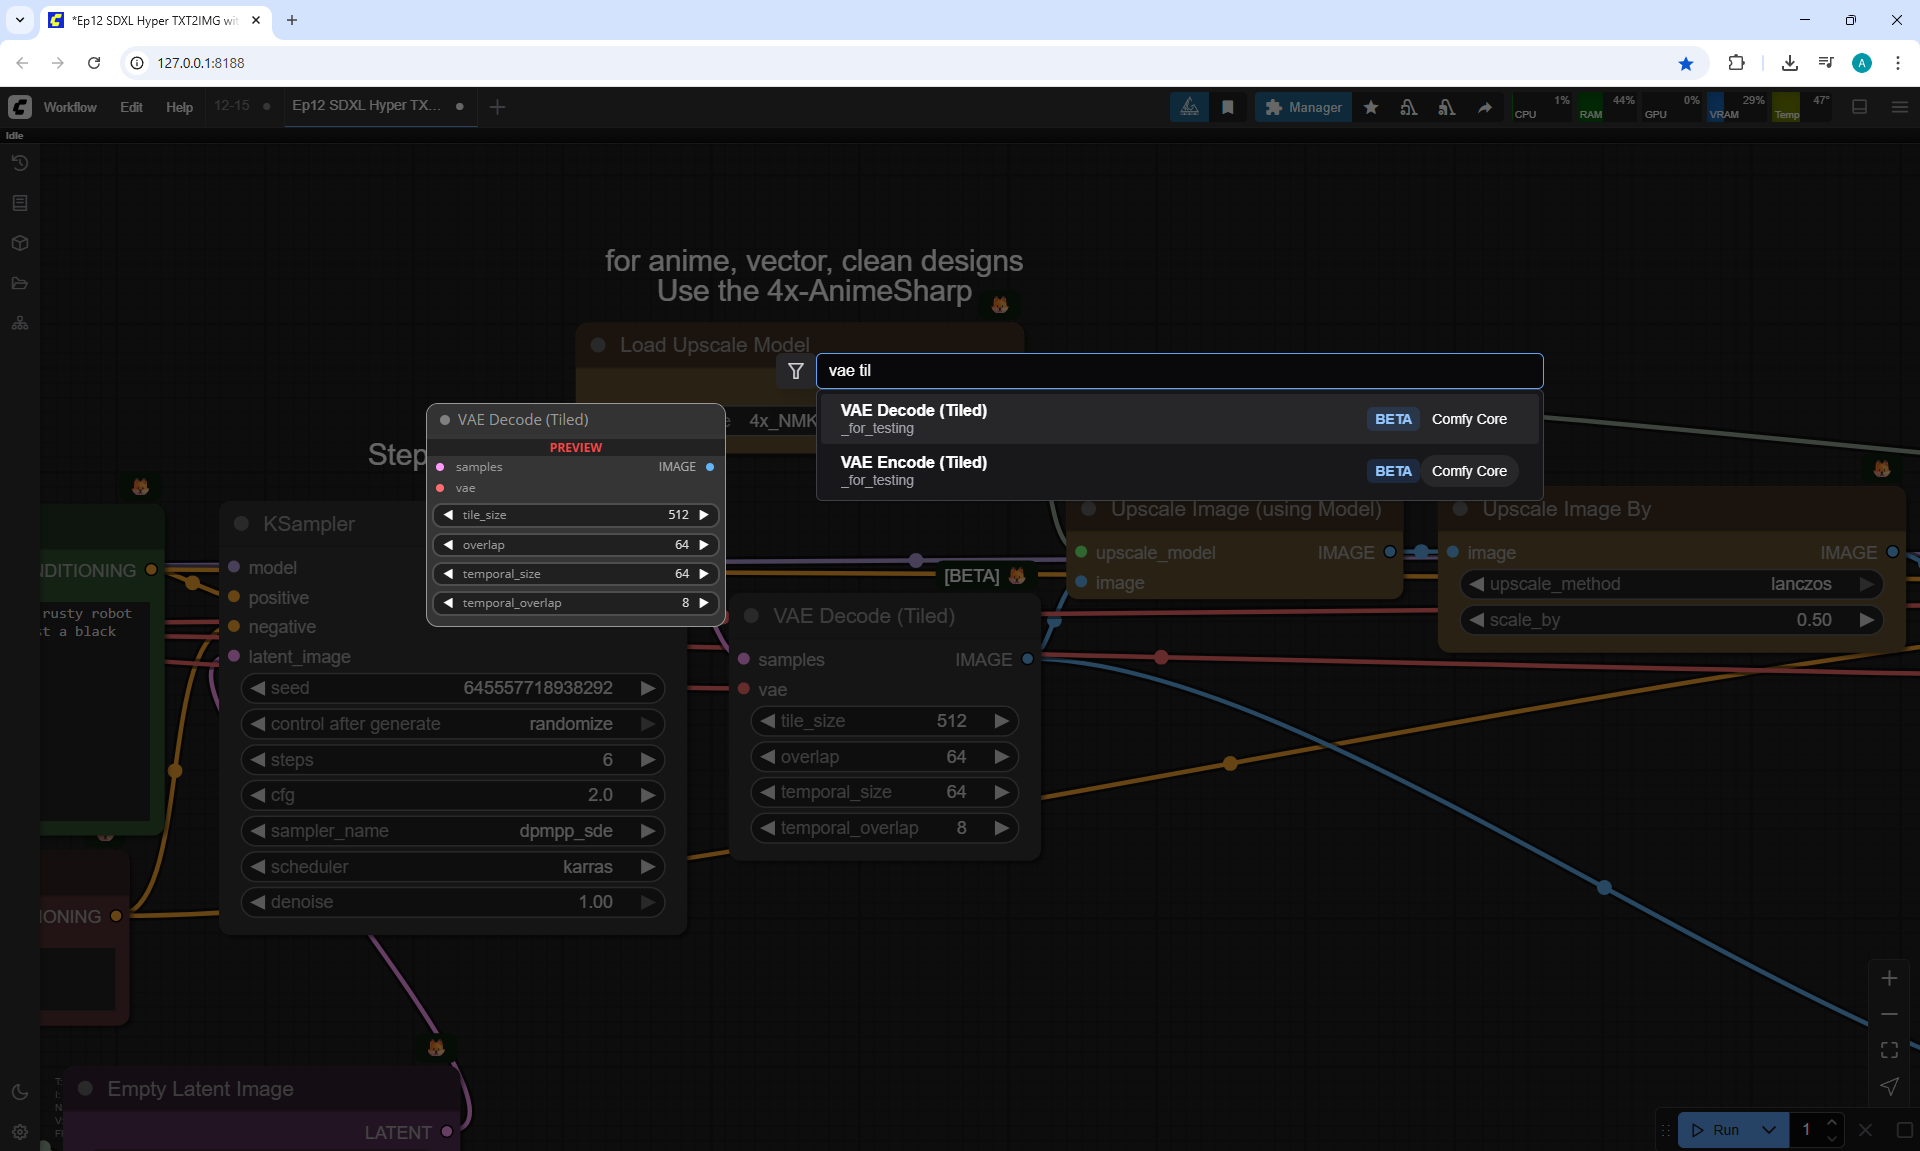Click the bookmark icon in toolbar
The image size is (1920, 1151).
(1228, 107)
